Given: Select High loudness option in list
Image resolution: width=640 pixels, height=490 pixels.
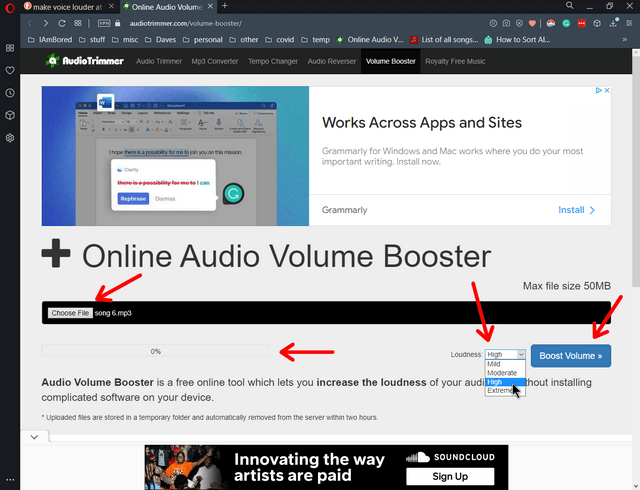Looking at the screenshot, I should [x=505, y=382].
